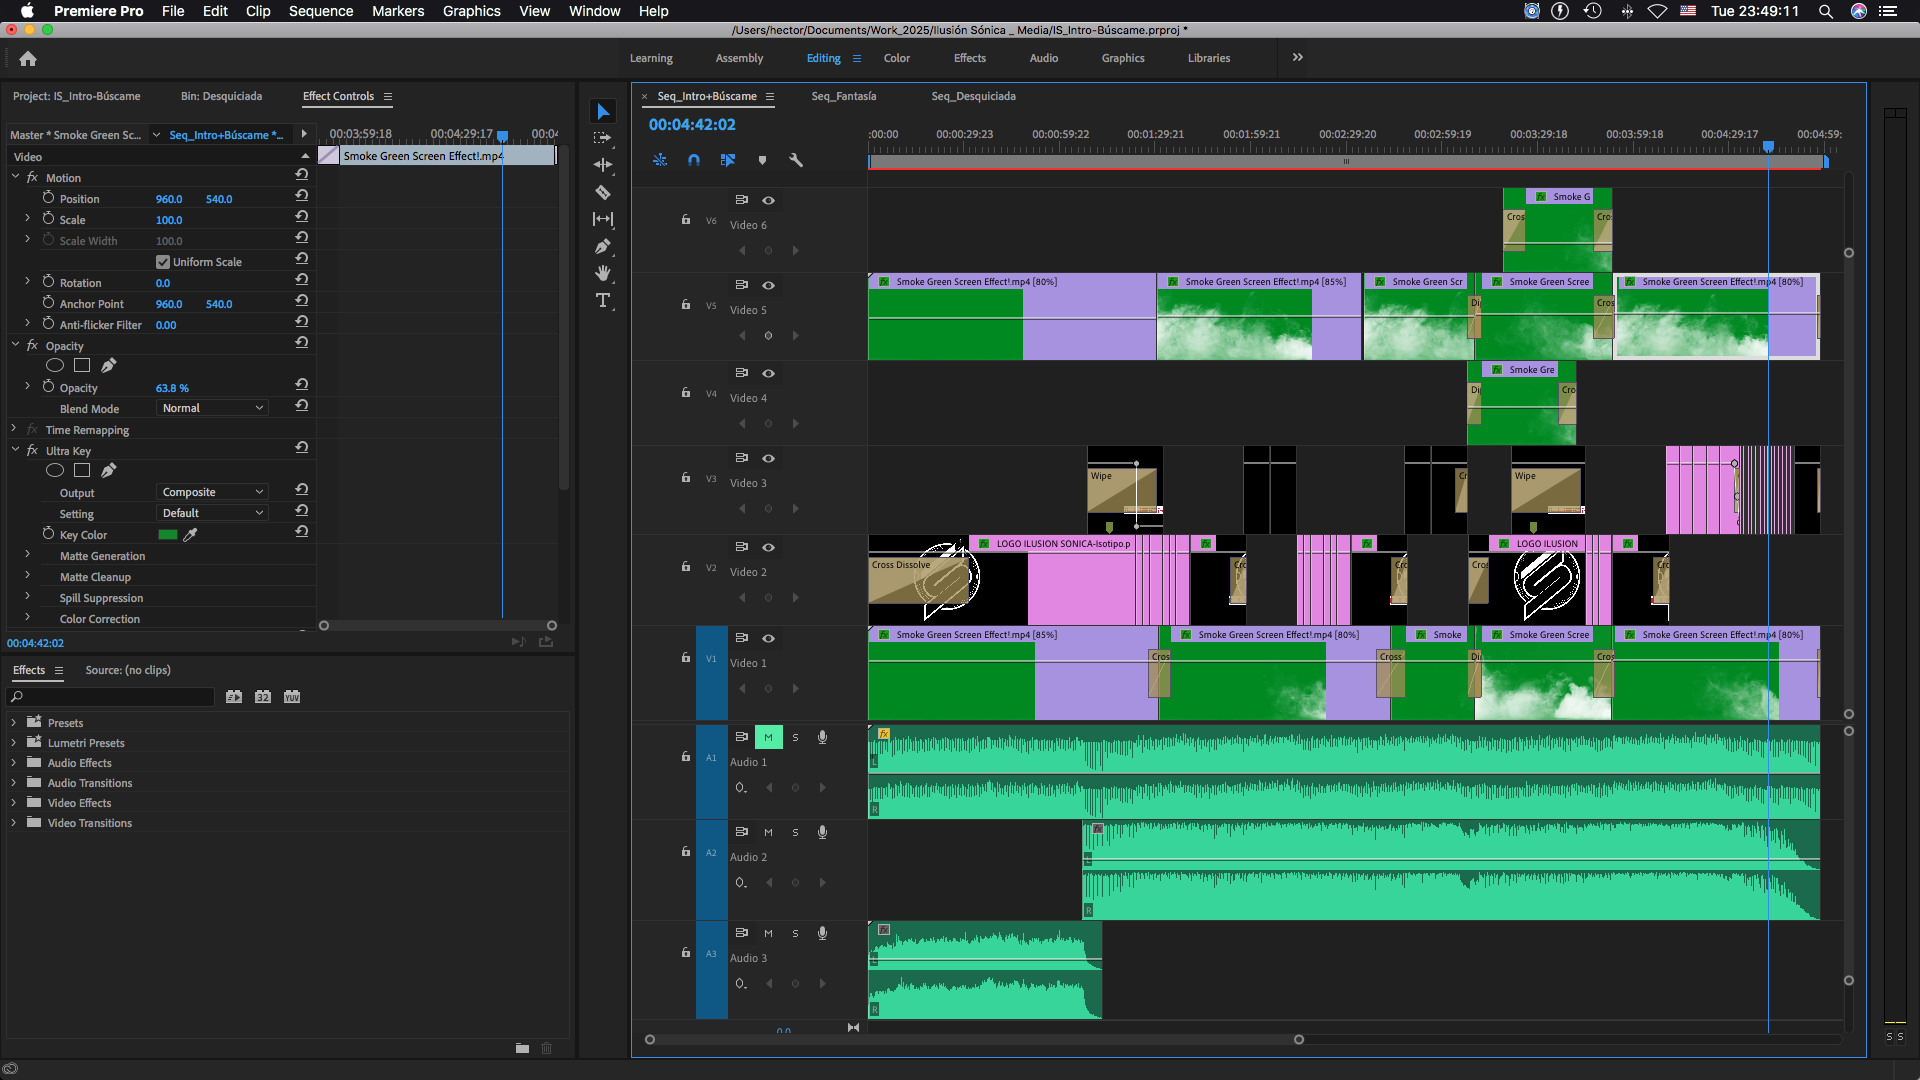Expand Audio Transitions folder
The width and height of the screenshot is (1920, 1080).
[x=13, y=782]
